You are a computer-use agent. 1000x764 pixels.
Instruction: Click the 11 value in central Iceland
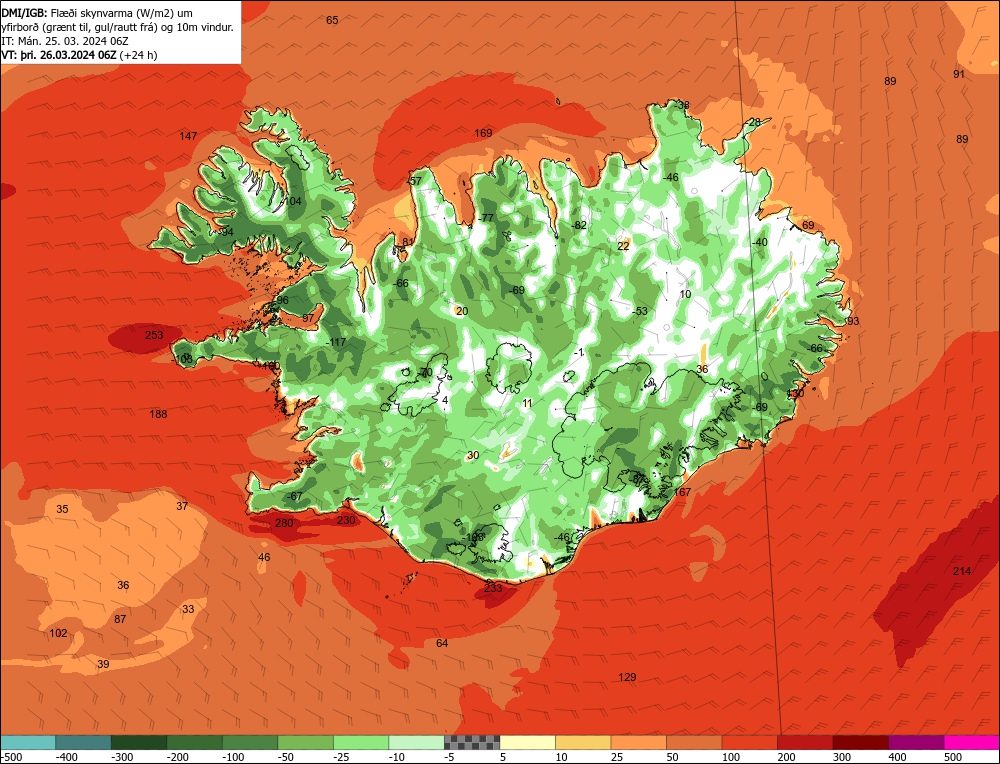tap(527, 403)
